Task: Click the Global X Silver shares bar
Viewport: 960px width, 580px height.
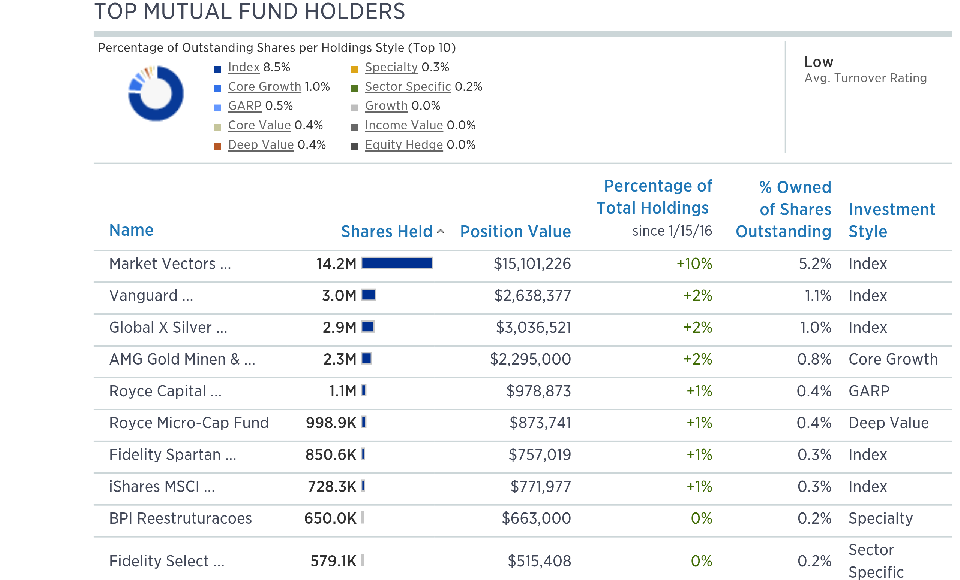Action: [x=367, y=327]
